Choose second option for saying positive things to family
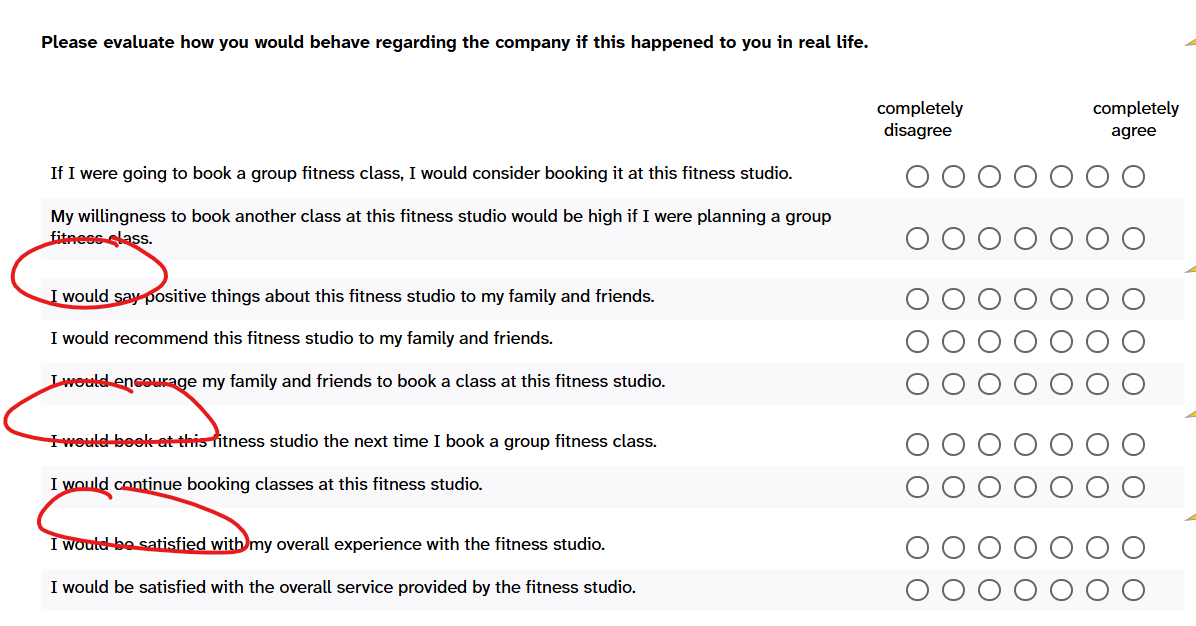The width and height of the screenshot is (1196, 626). click(953, 299)
